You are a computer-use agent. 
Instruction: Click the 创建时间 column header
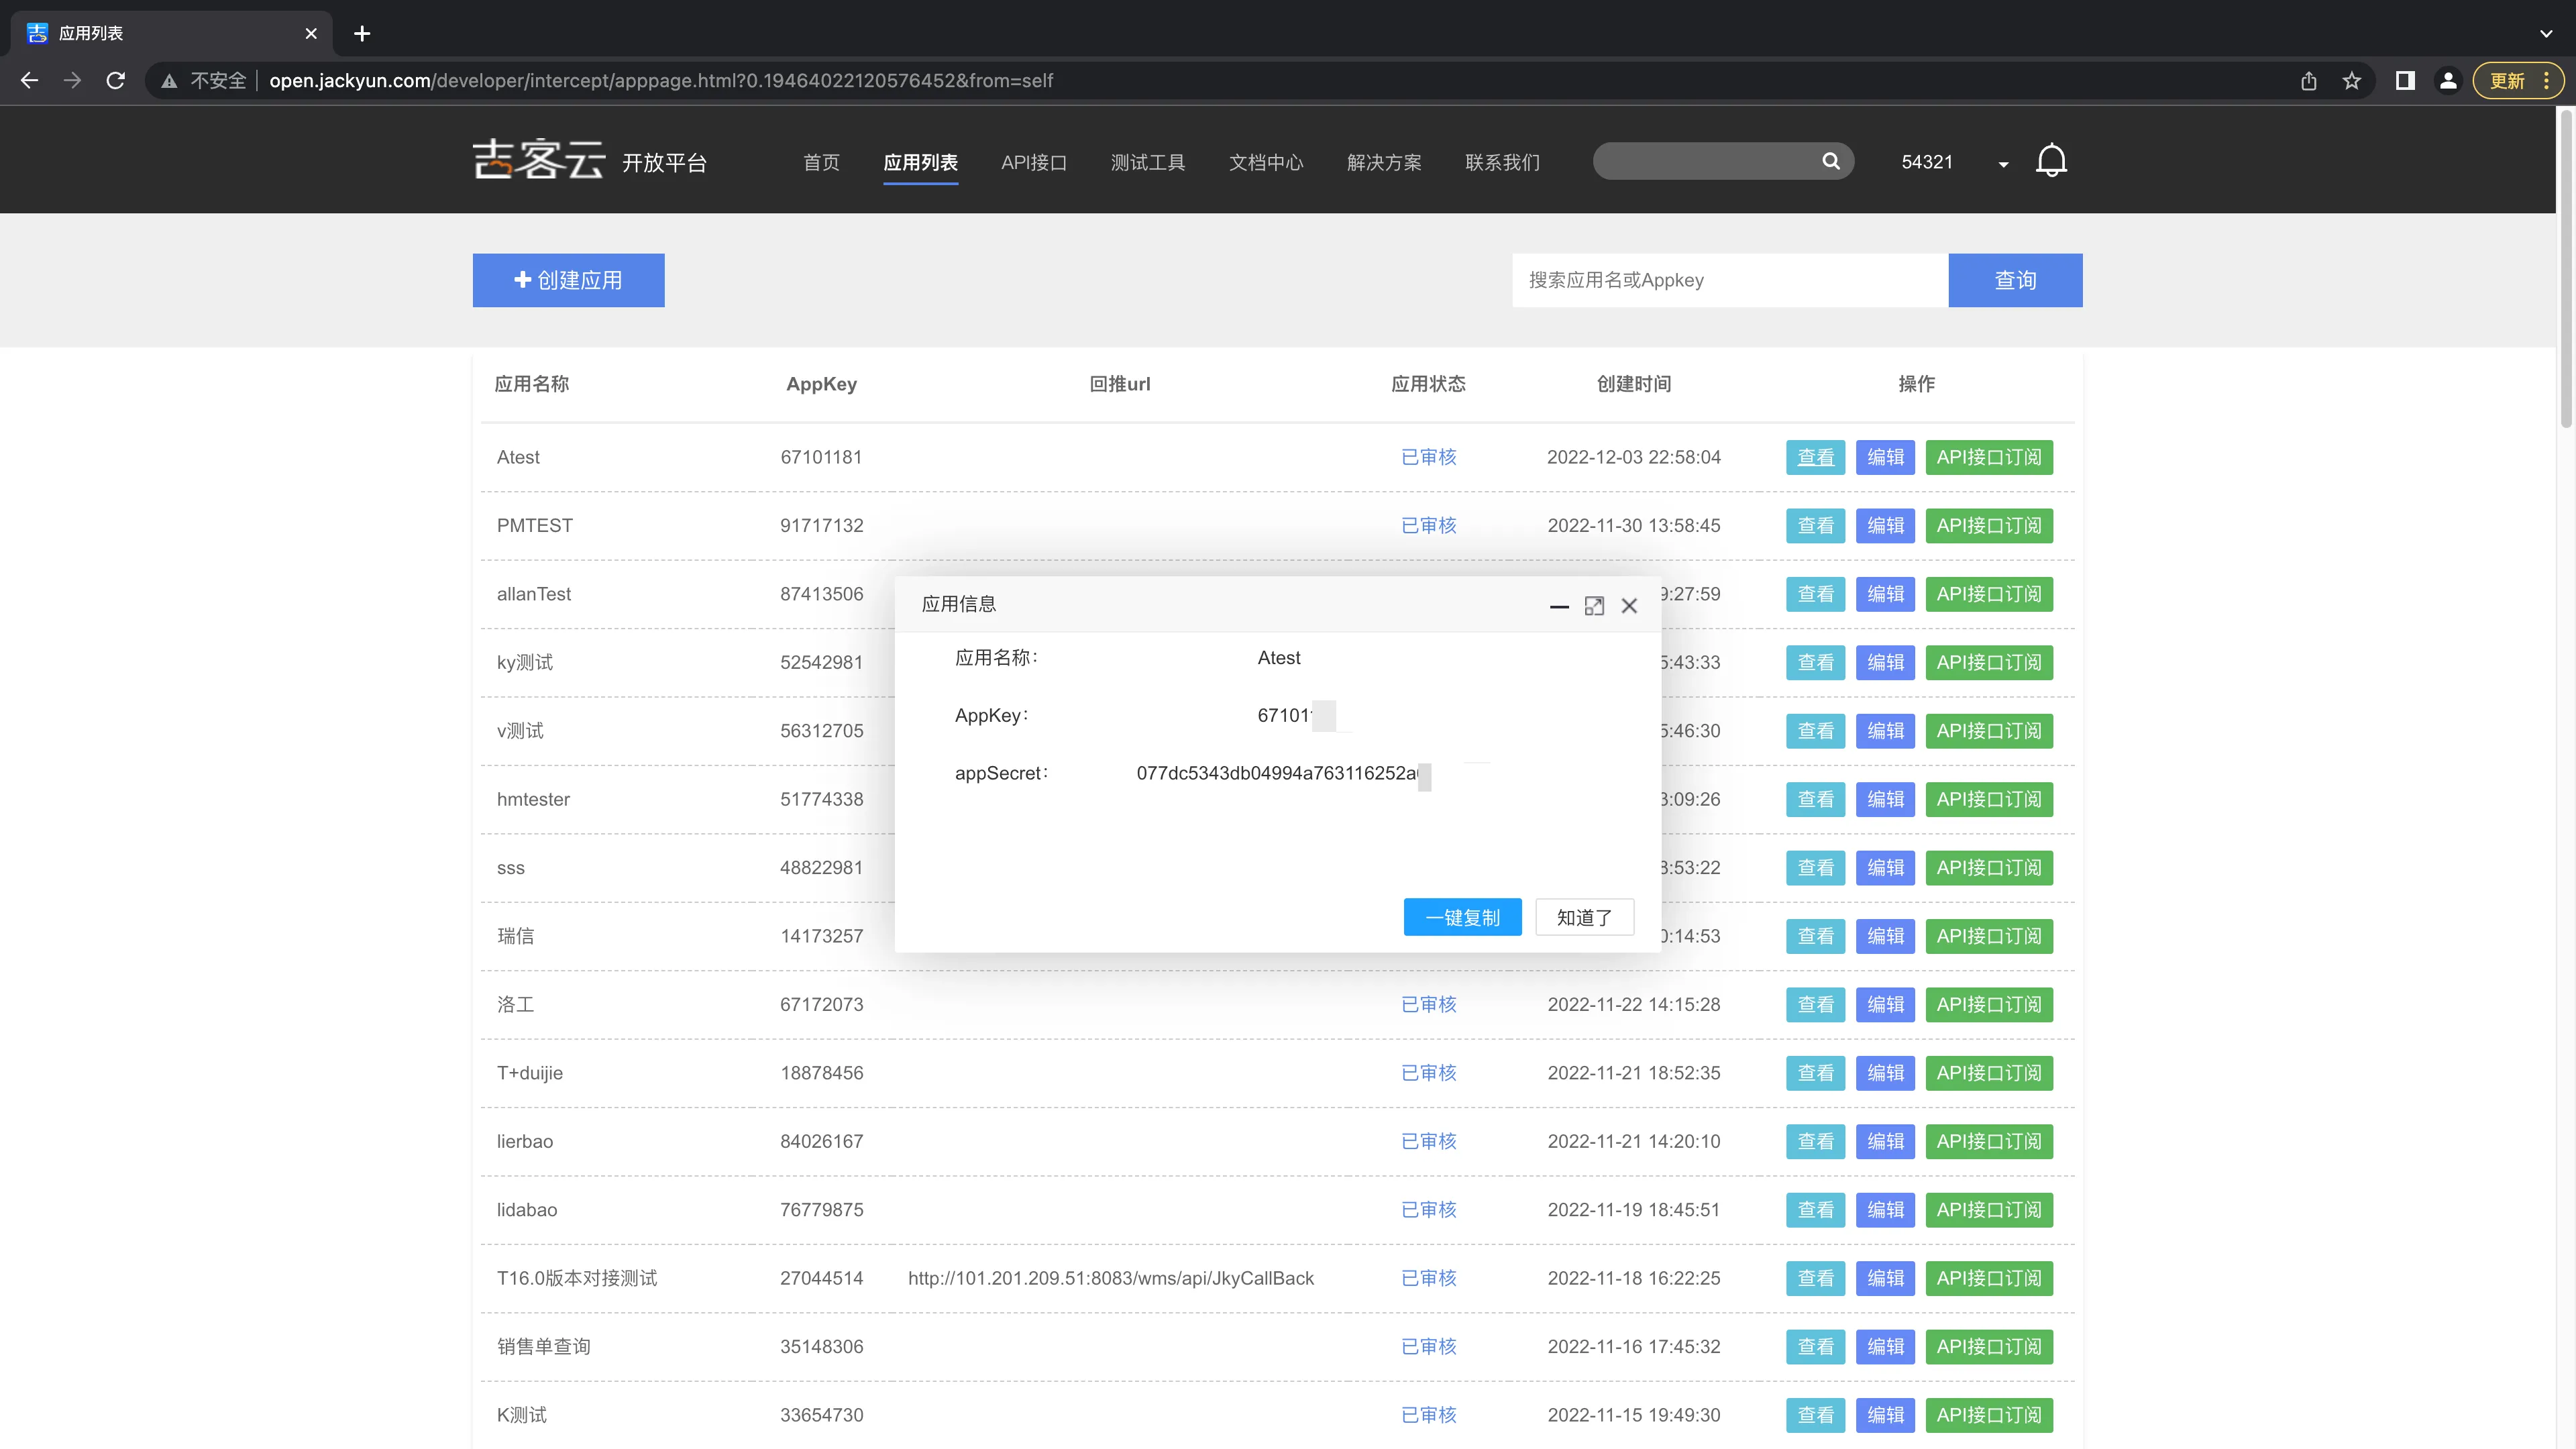click(1633, 384)
